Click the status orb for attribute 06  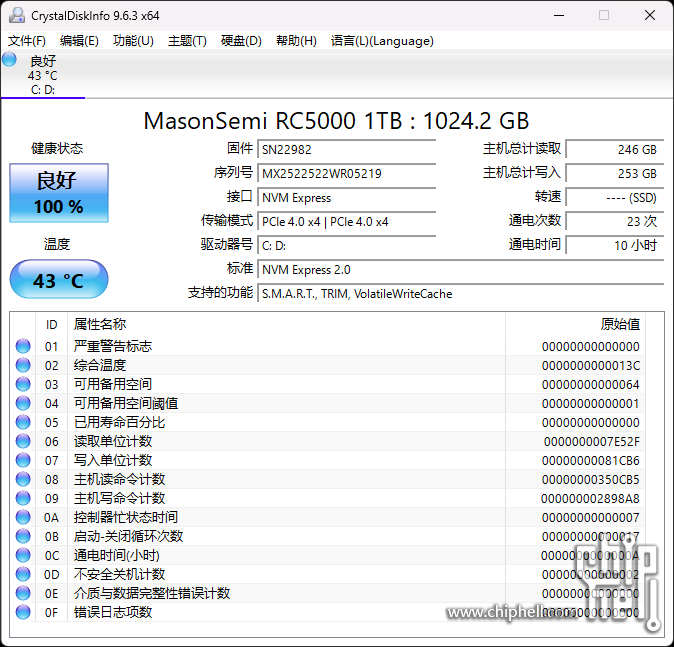point(23,441)
